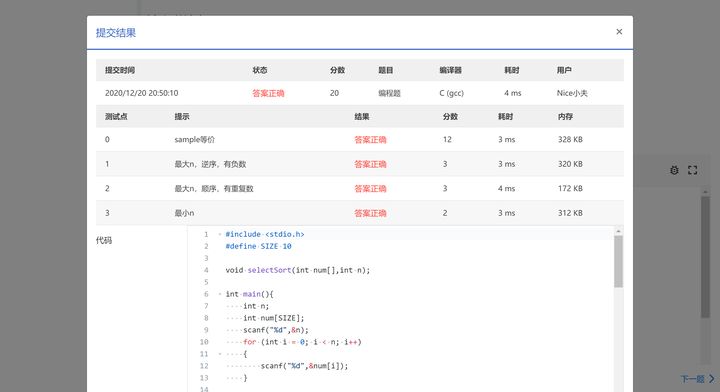The image size is (720, 392).
Task: Click the code editor's vertical scrollbar thumb
Action: pyautogui.click(x=618, y=262)
